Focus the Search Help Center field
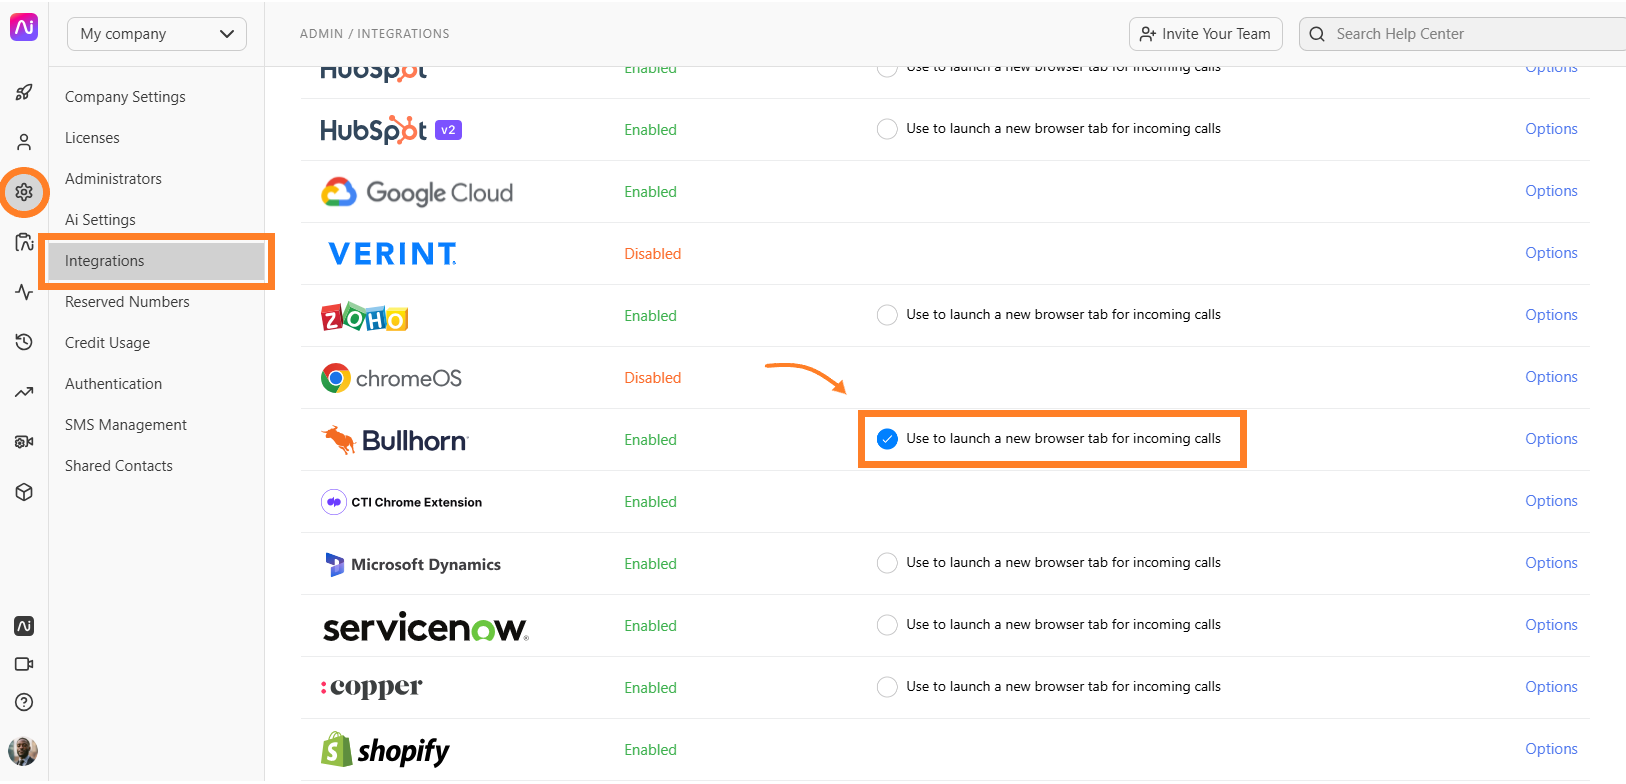This screenshot has width=1626, height=784. click(x=1463, y=34)
